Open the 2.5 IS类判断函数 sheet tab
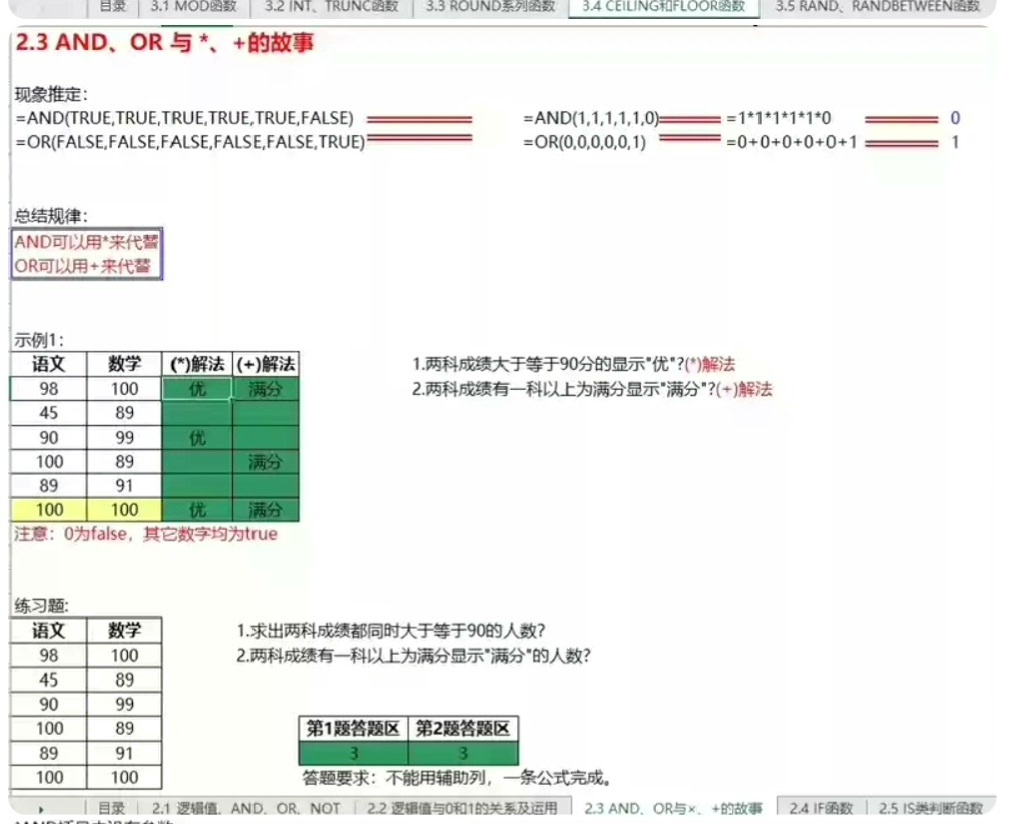The height and width of the screenshot is (824, 1012). tap(931, 808)
